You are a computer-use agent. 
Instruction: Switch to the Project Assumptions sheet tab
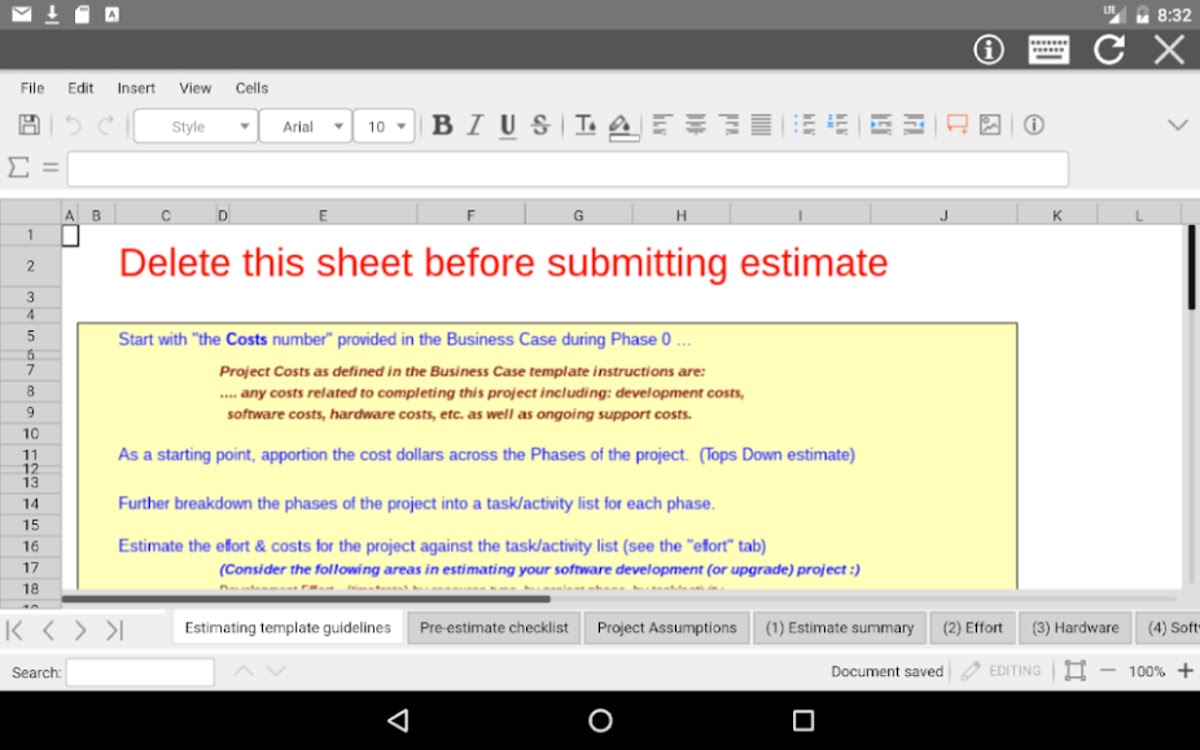coord(666,628)
